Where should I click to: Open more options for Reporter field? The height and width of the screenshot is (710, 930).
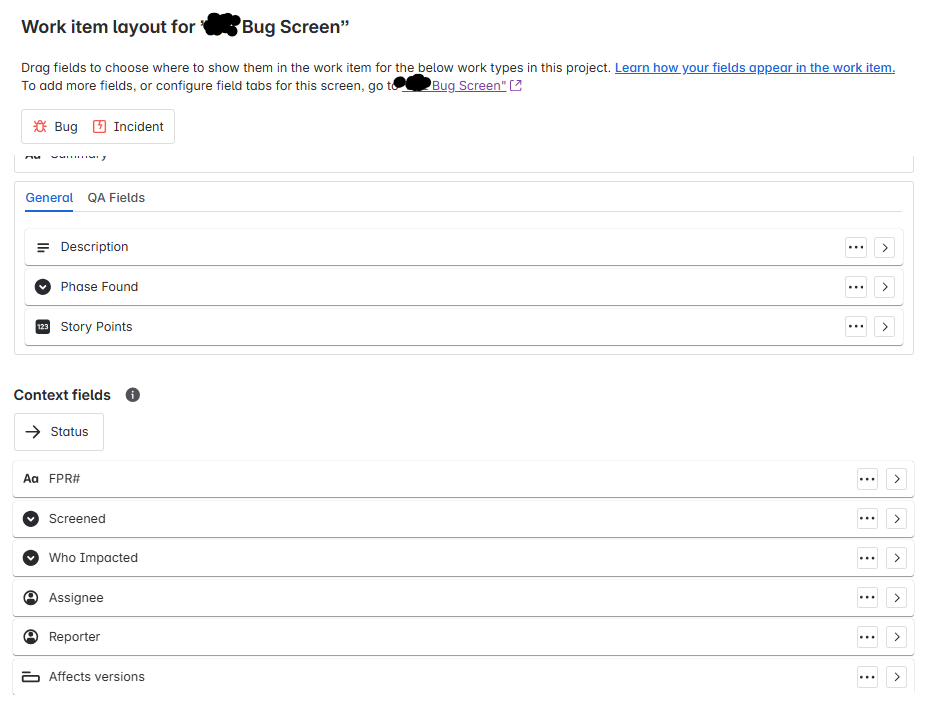(x=867, y=637)
